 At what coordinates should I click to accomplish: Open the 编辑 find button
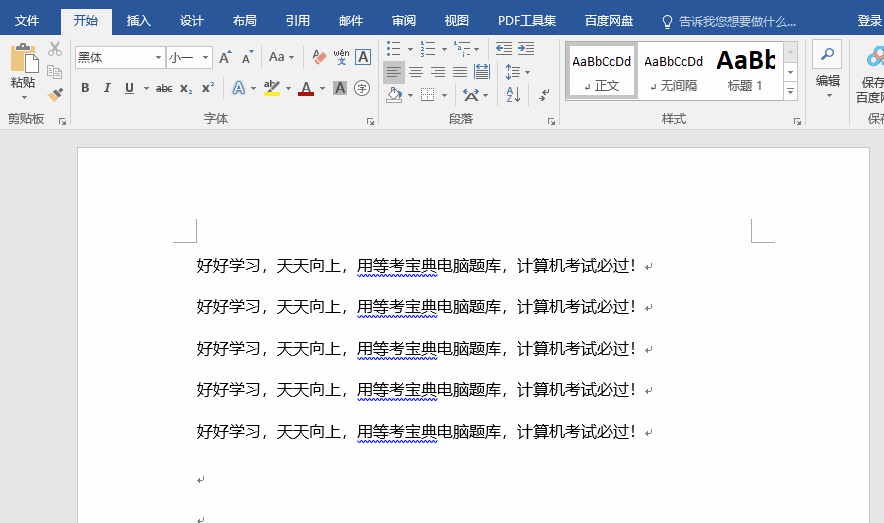(x=828, y=70)
